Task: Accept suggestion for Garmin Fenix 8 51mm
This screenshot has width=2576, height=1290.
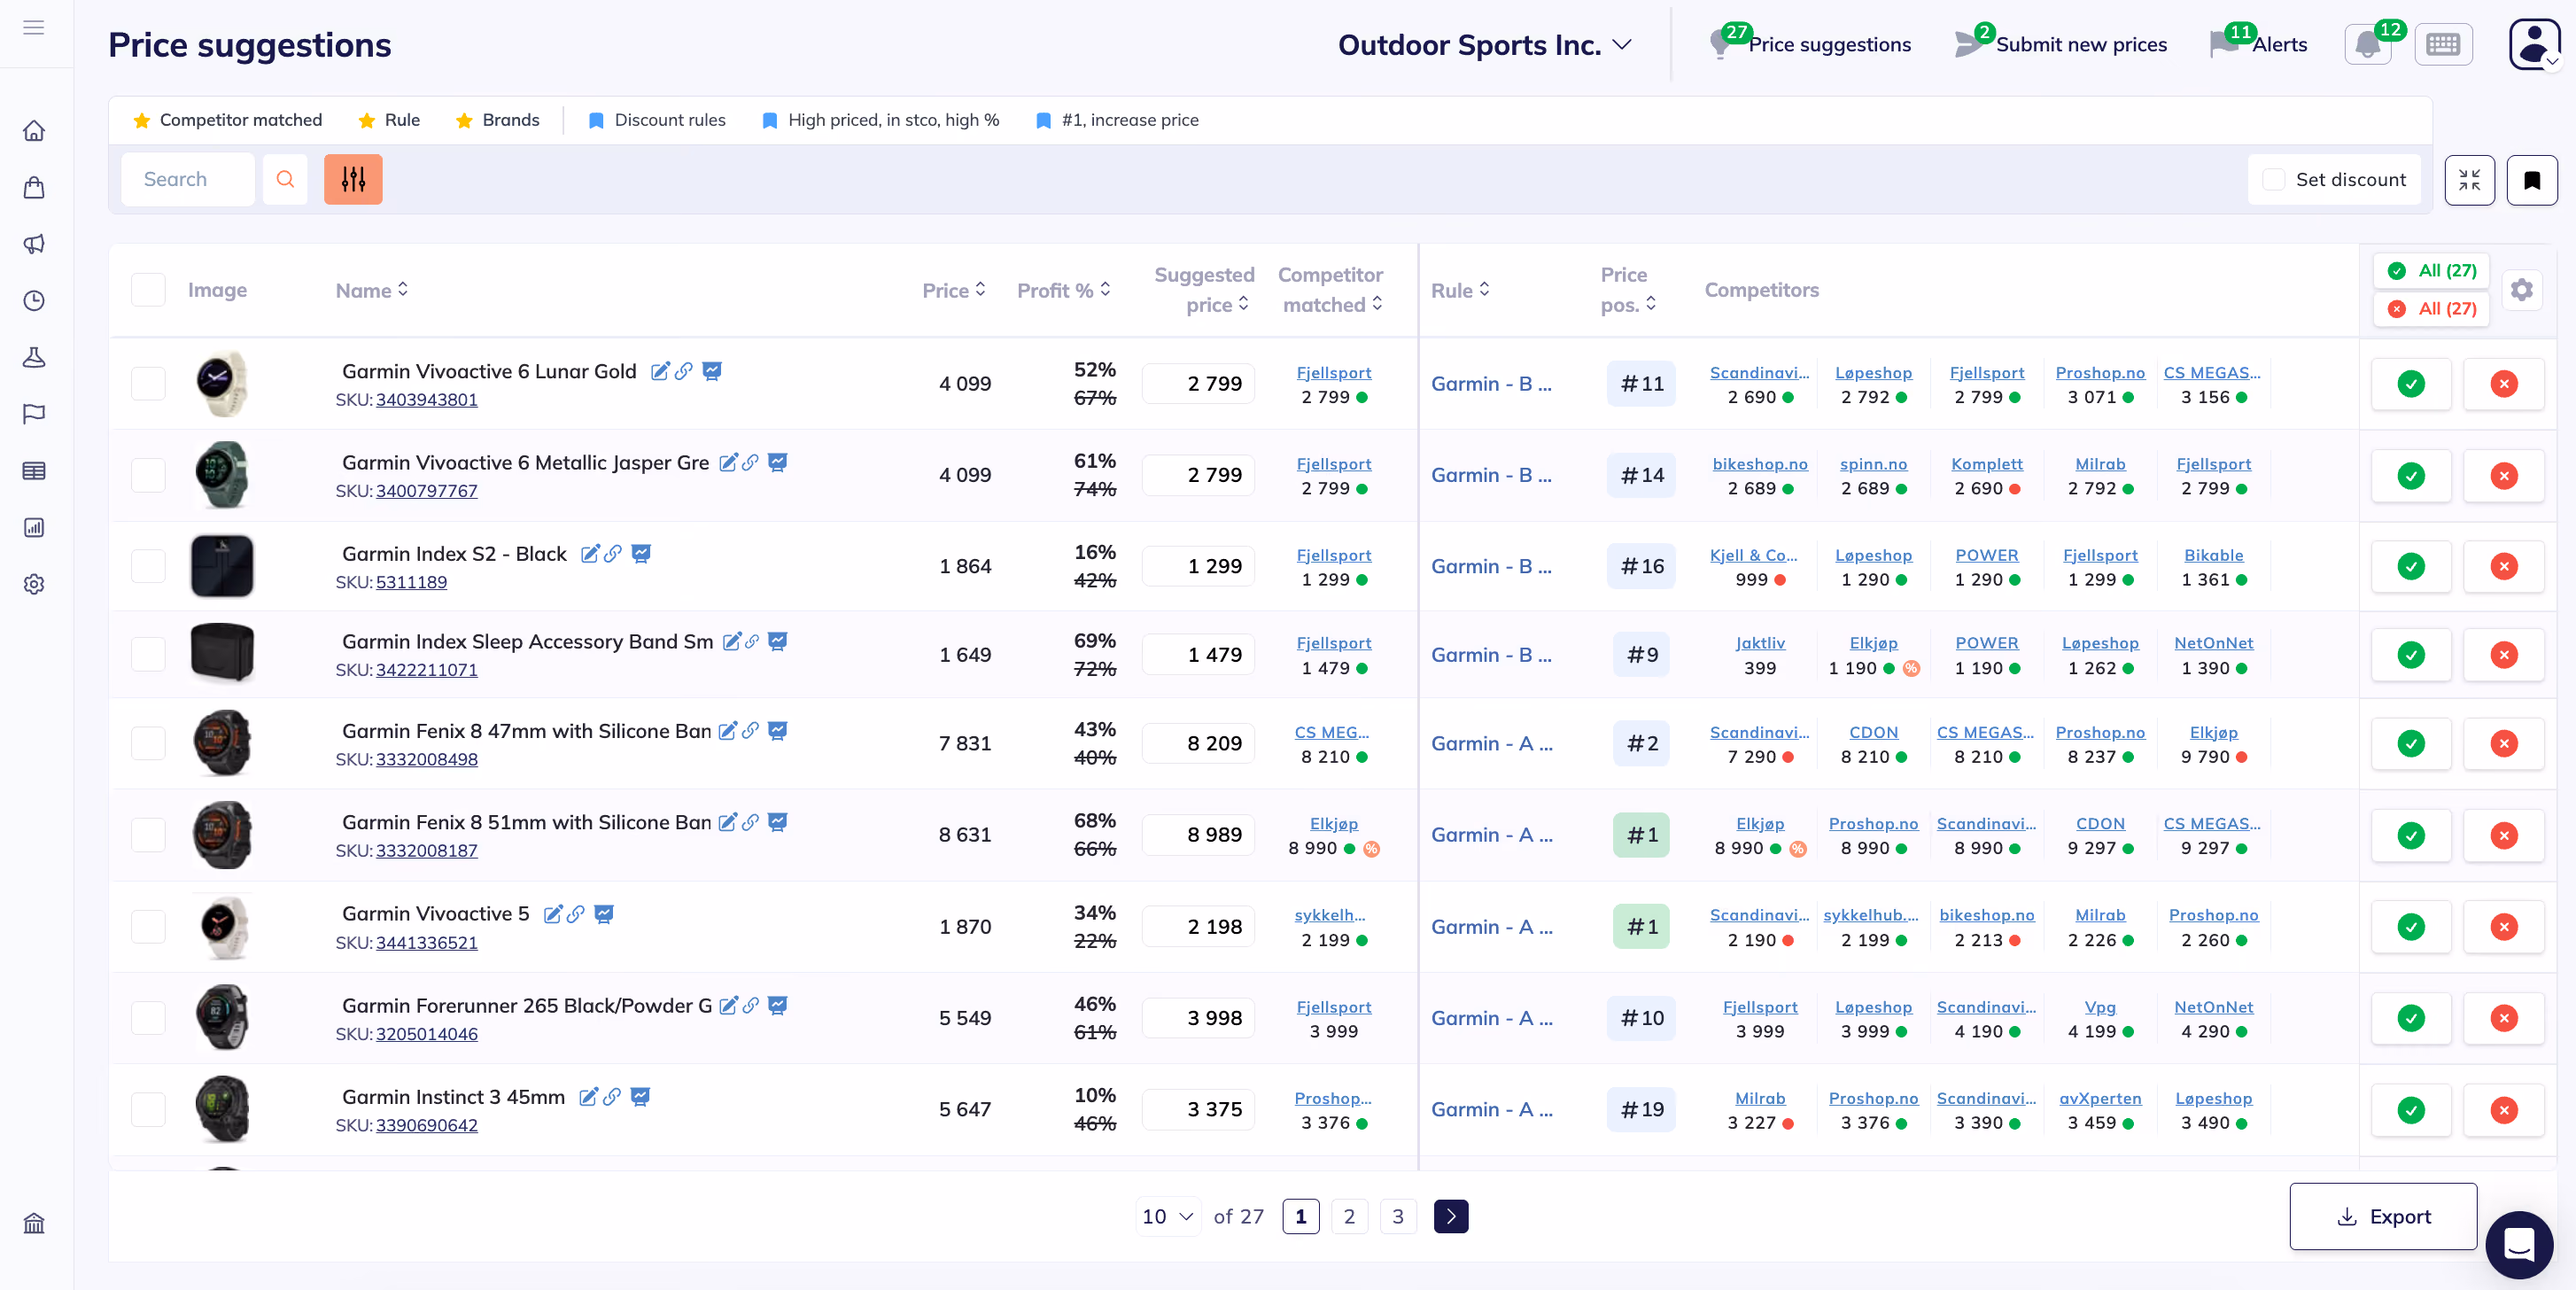Action: [x=2411, y=835]
